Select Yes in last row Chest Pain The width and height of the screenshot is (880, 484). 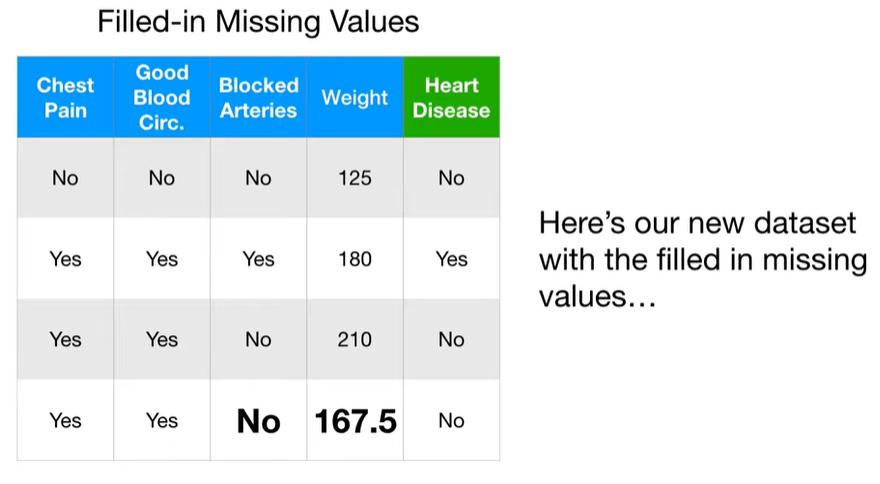pyautogui.click(x=66, y=421)
